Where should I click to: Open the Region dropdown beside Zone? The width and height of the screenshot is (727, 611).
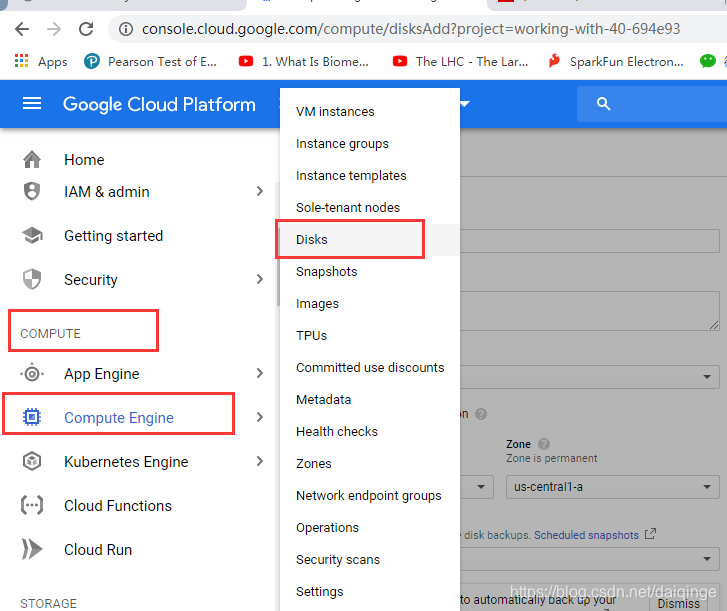coord(477,487)
